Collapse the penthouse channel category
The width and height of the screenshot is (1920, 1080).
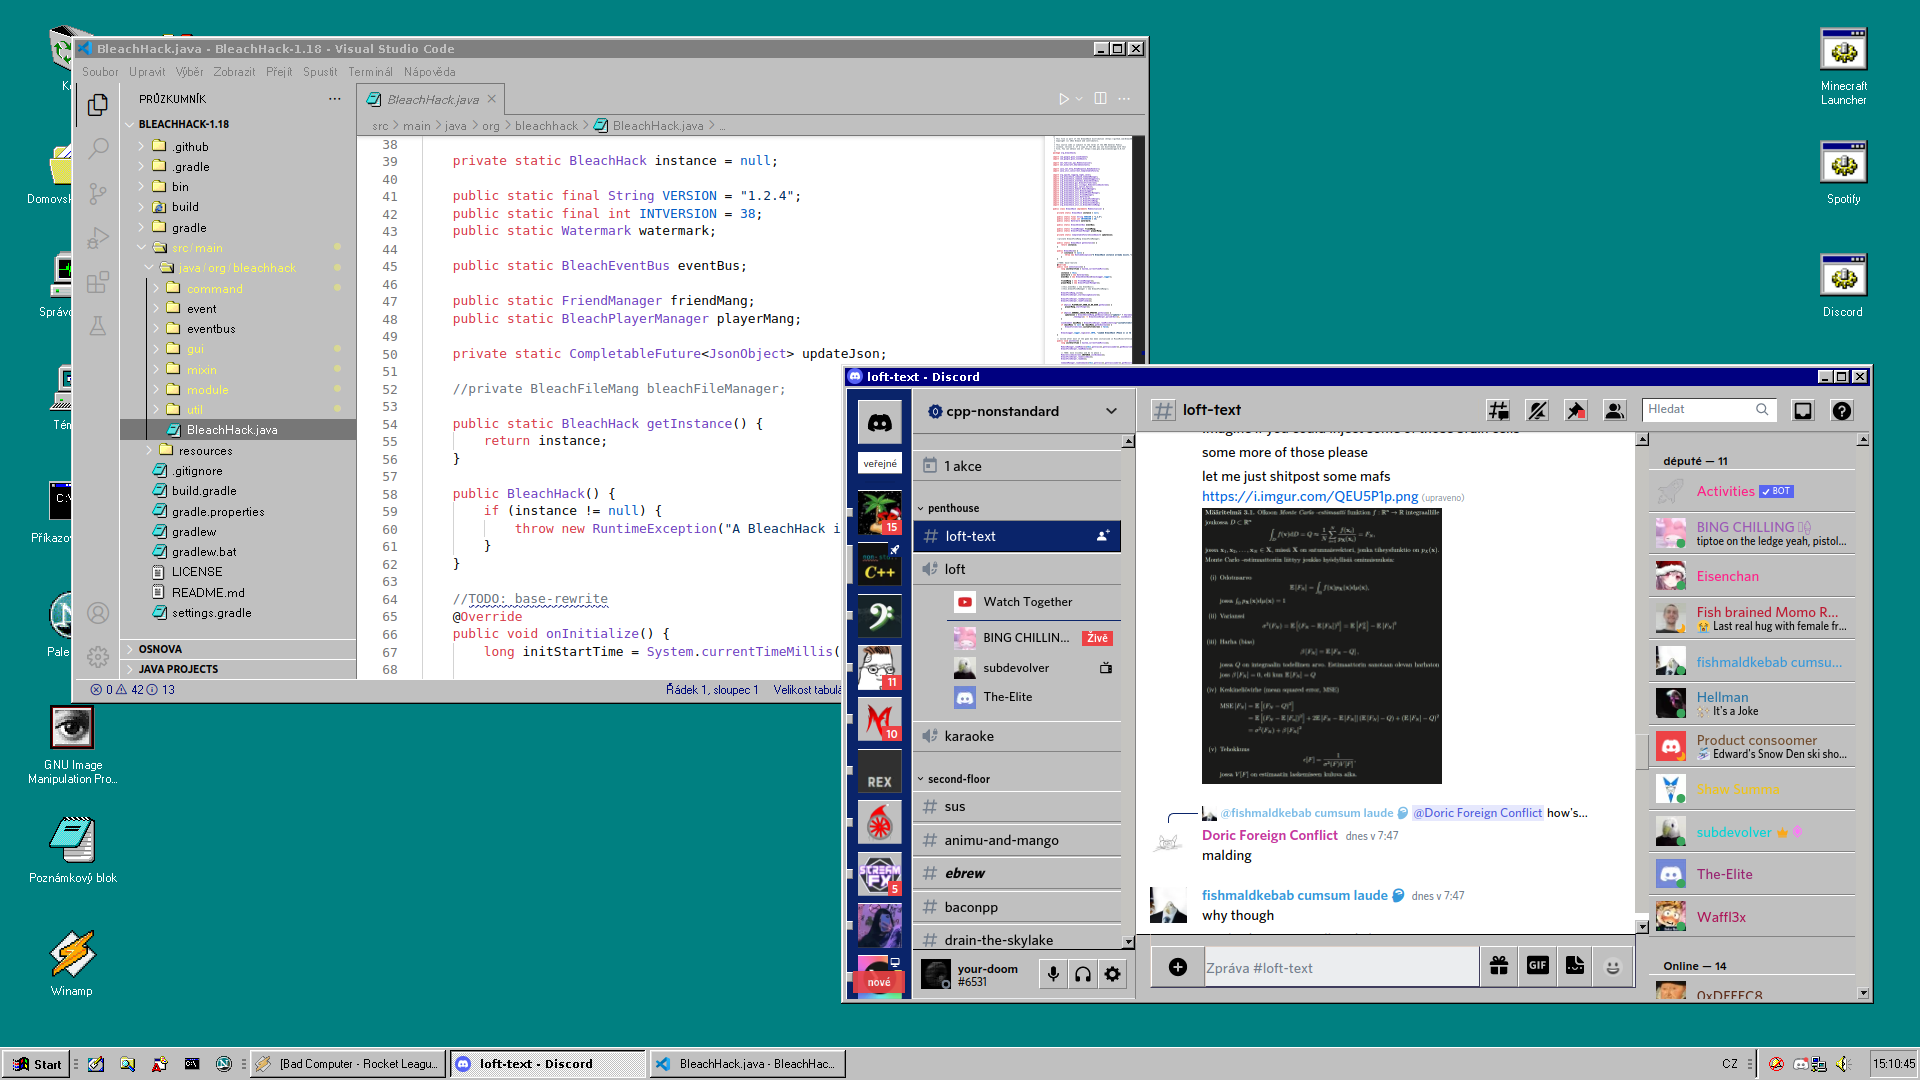click(952, 508)
